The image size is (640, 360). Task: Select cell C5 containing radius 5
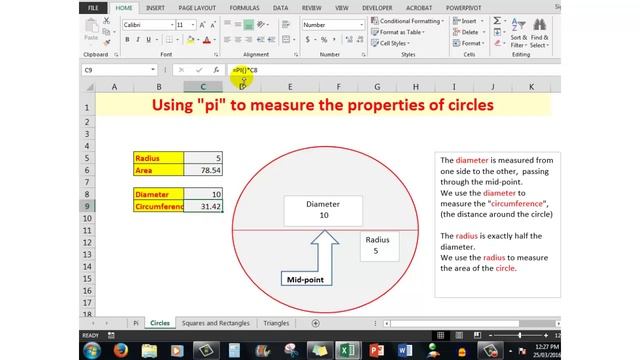tap(203, 158)
